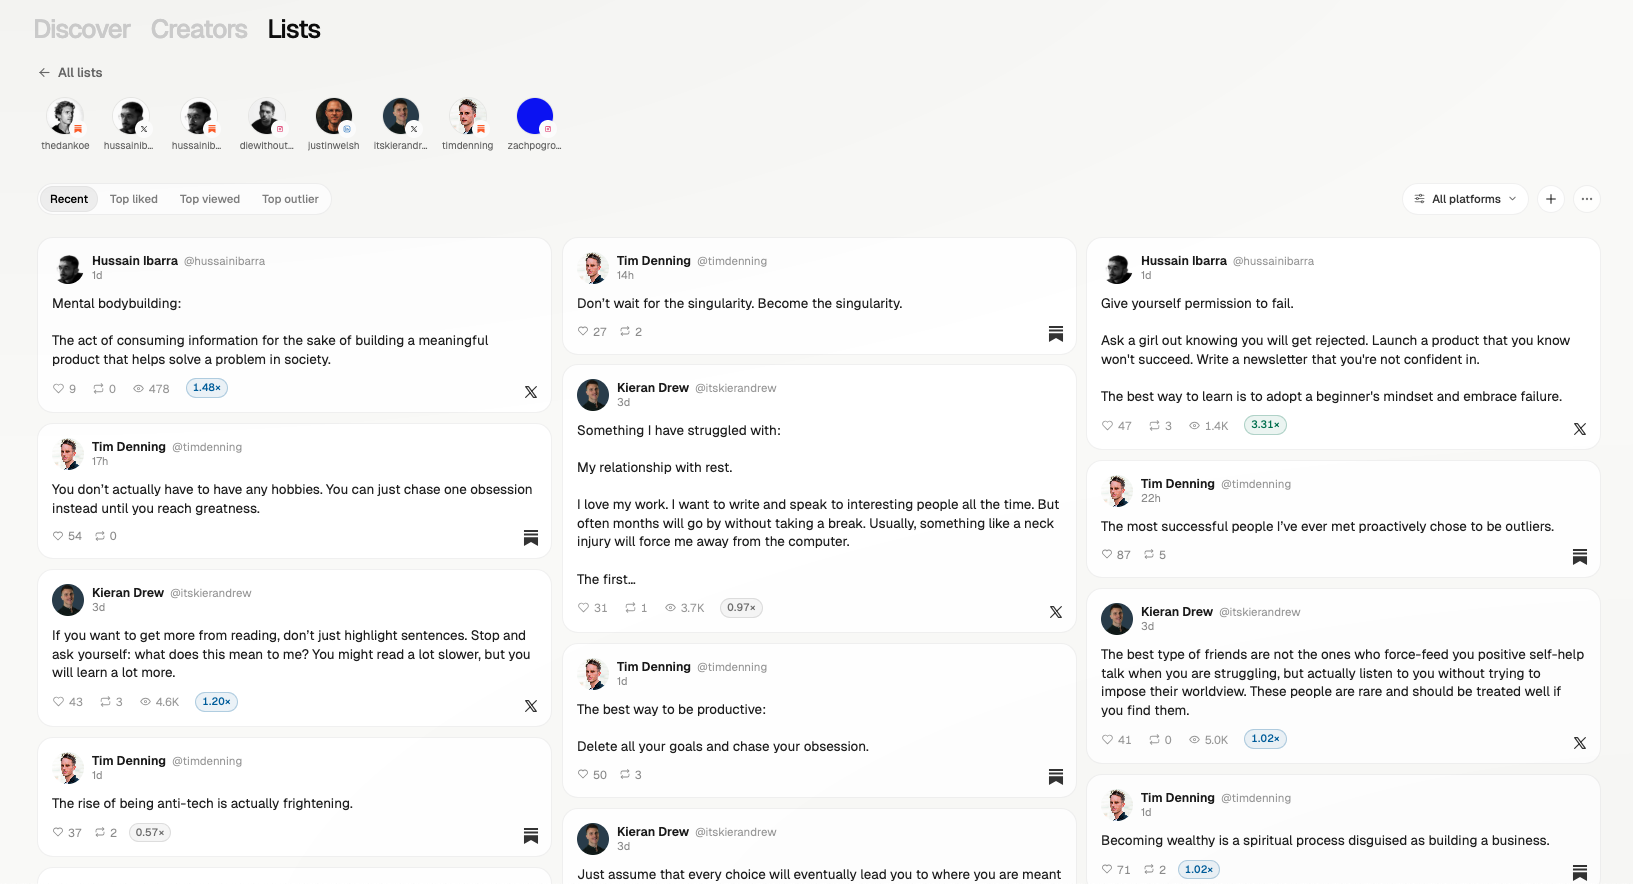Click X icon on best friends post
The width and height of the screenshot is (1633, 884).
1580,743
